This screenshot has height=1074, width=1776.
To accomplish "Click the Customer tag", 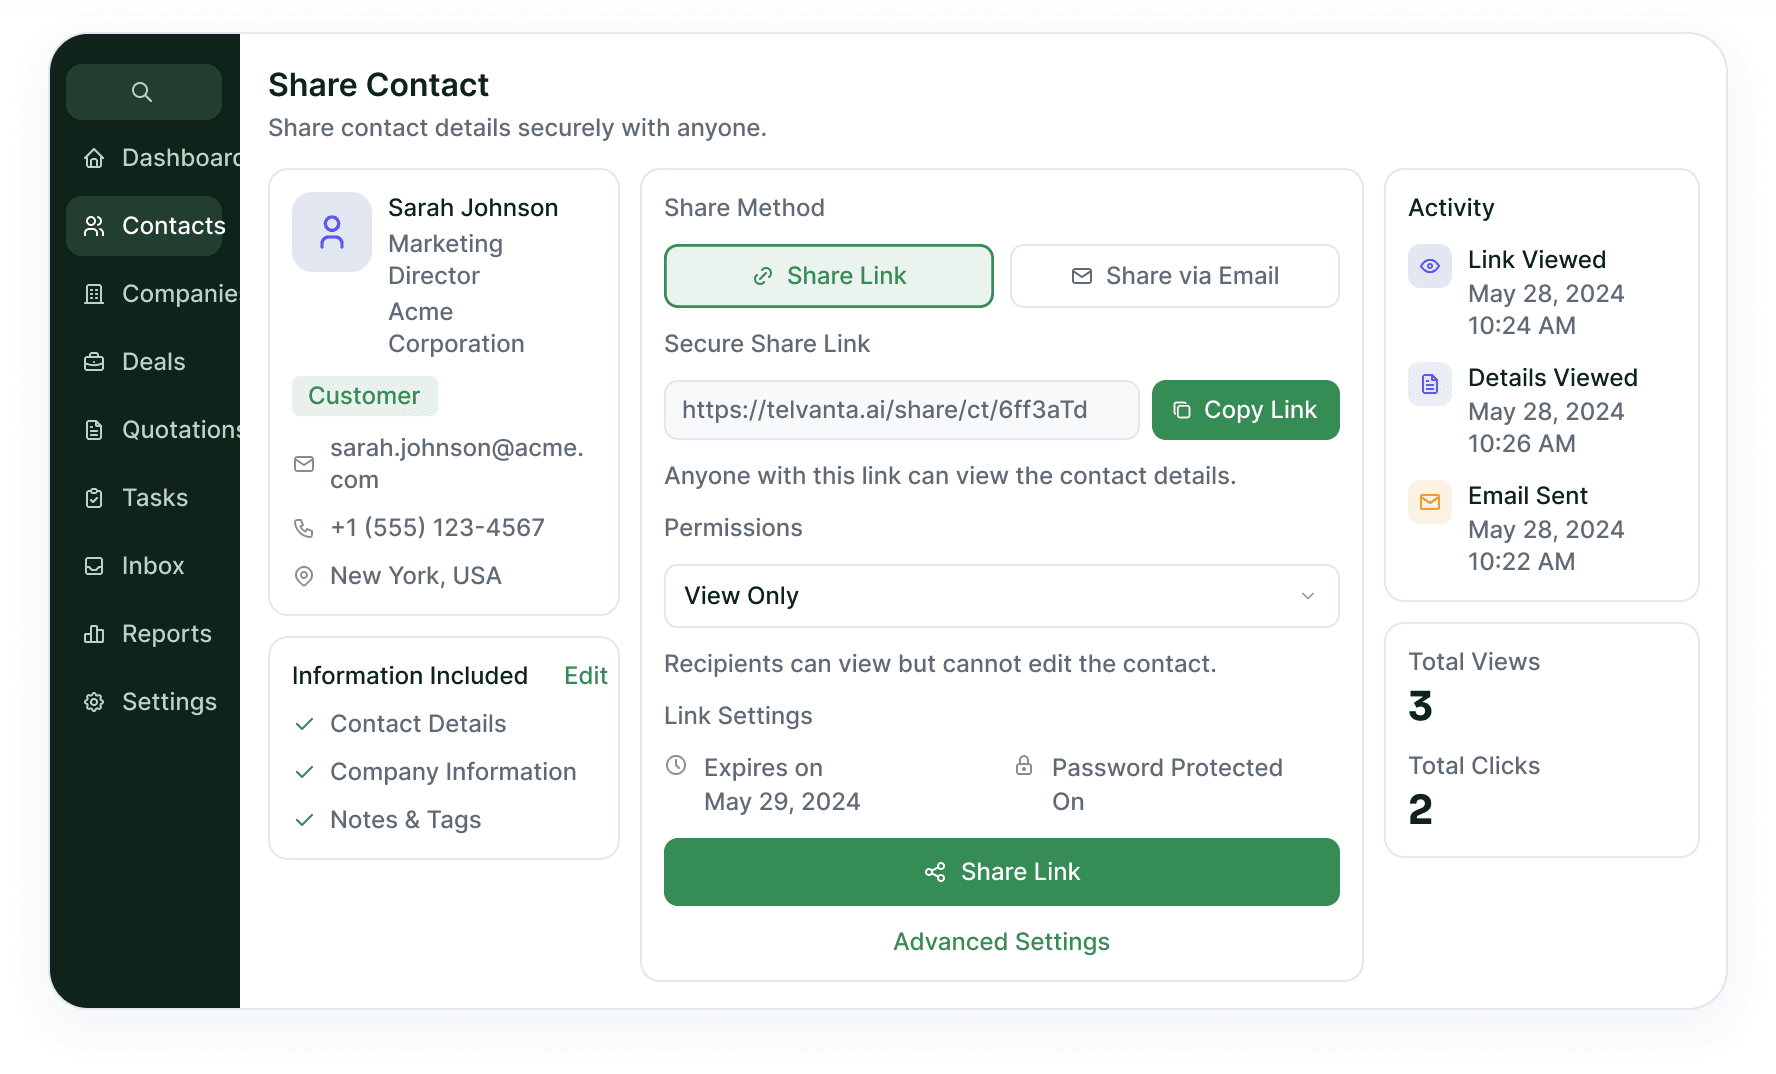I will [364, 396].
